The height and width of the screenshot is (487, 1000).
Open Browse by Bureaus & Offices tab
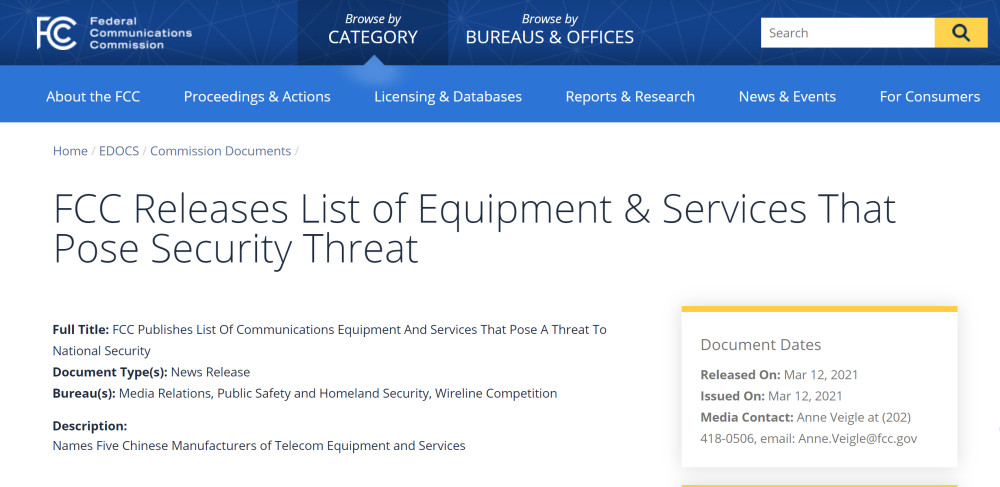[x=550, y=30]
